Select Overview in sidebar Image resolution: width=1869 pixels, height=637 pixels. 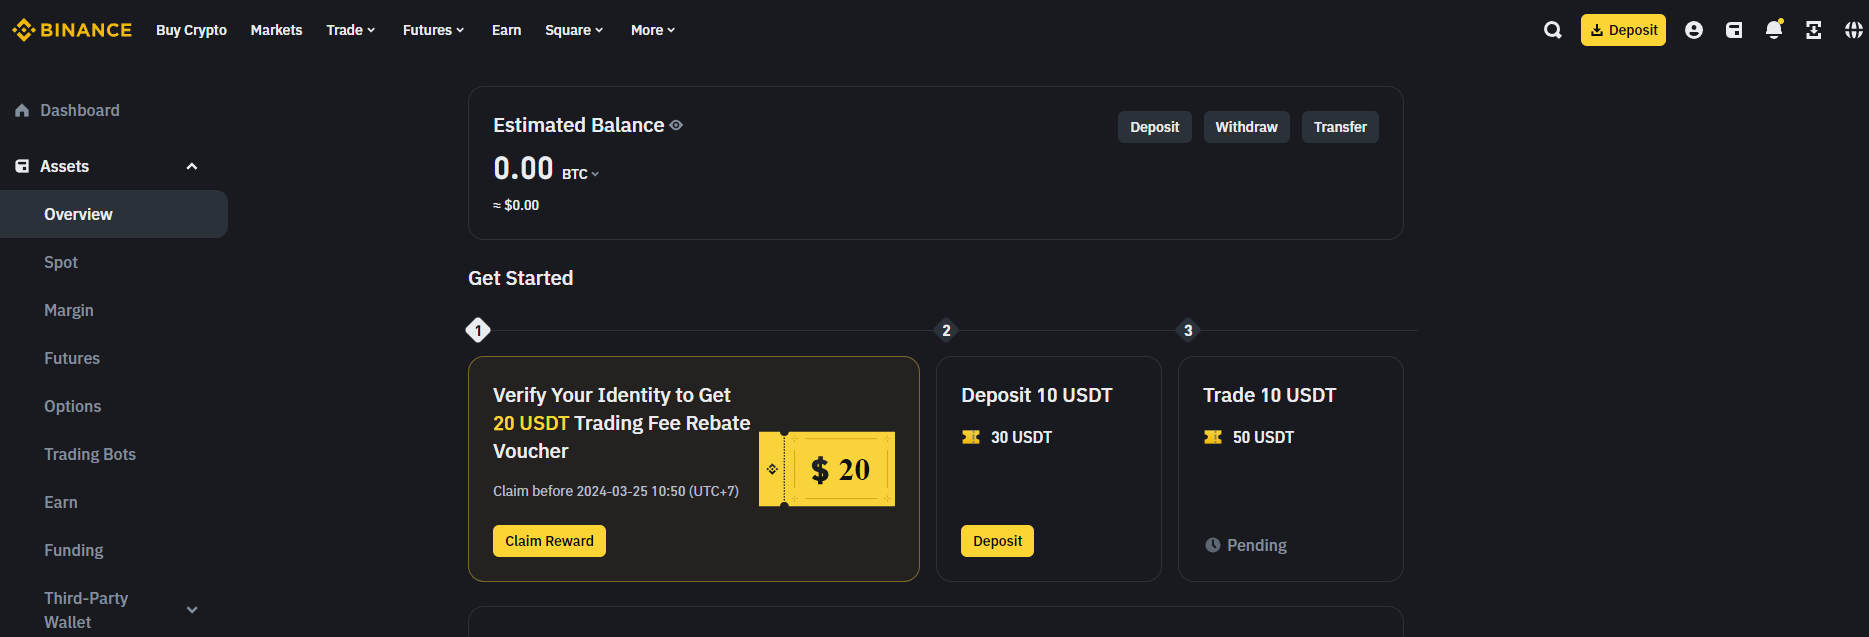coord(114,214)
